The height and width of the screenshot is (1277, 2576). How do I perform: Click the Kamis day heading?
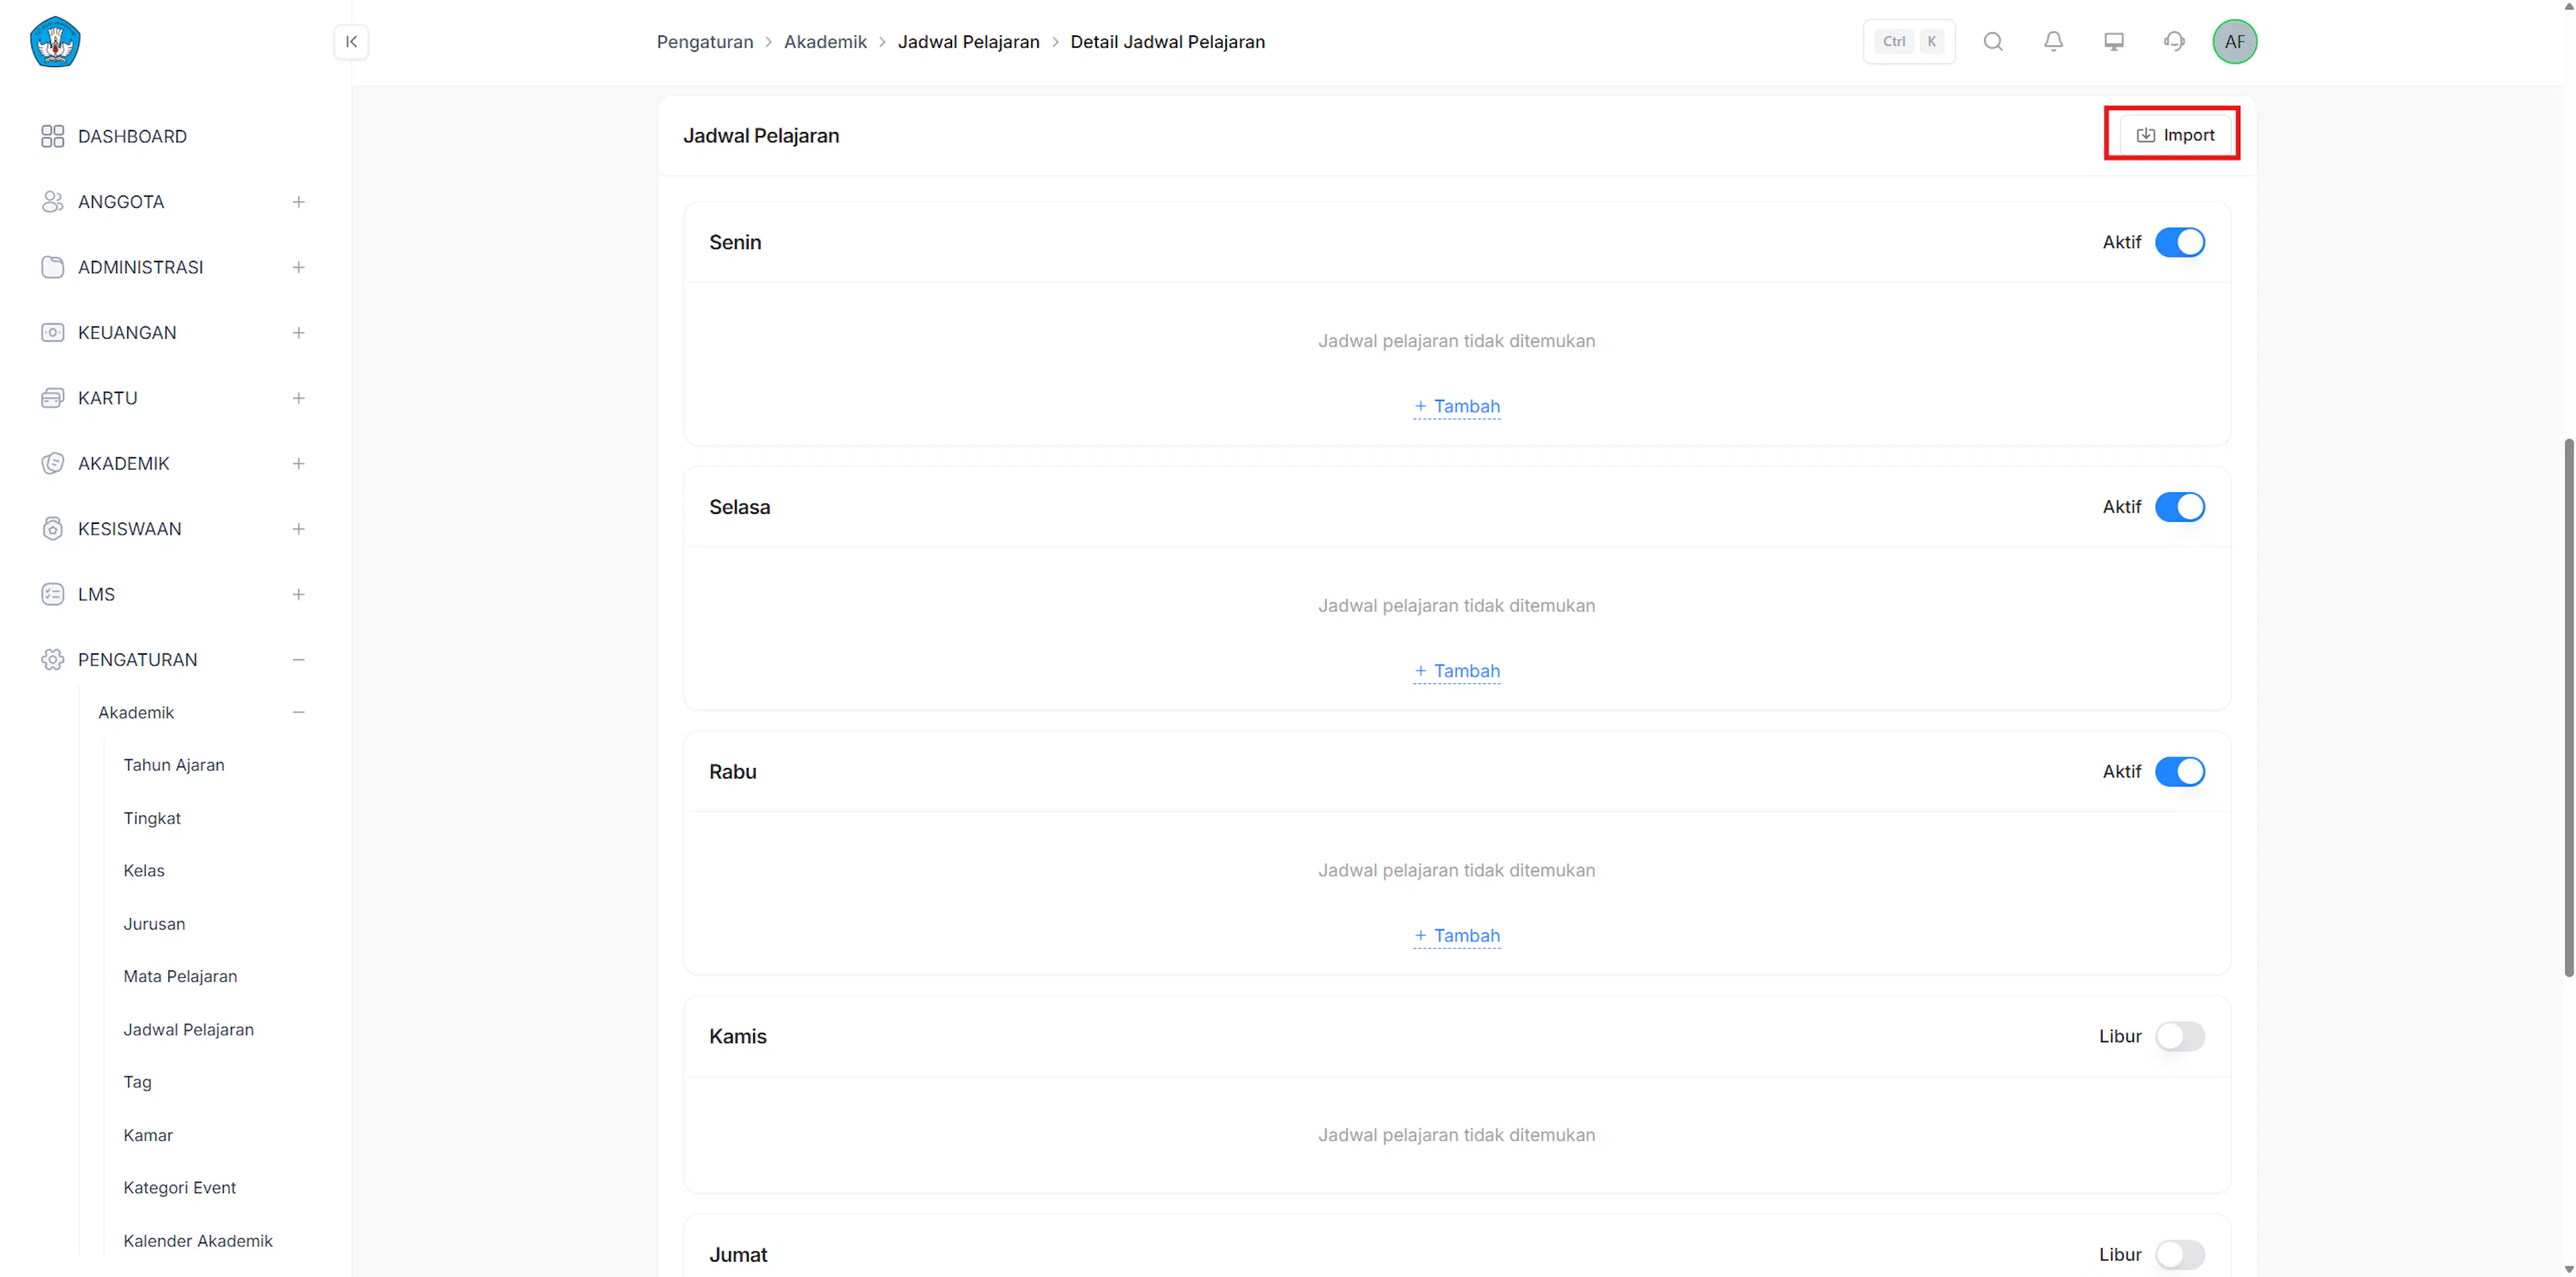(x=737, y=1036)
